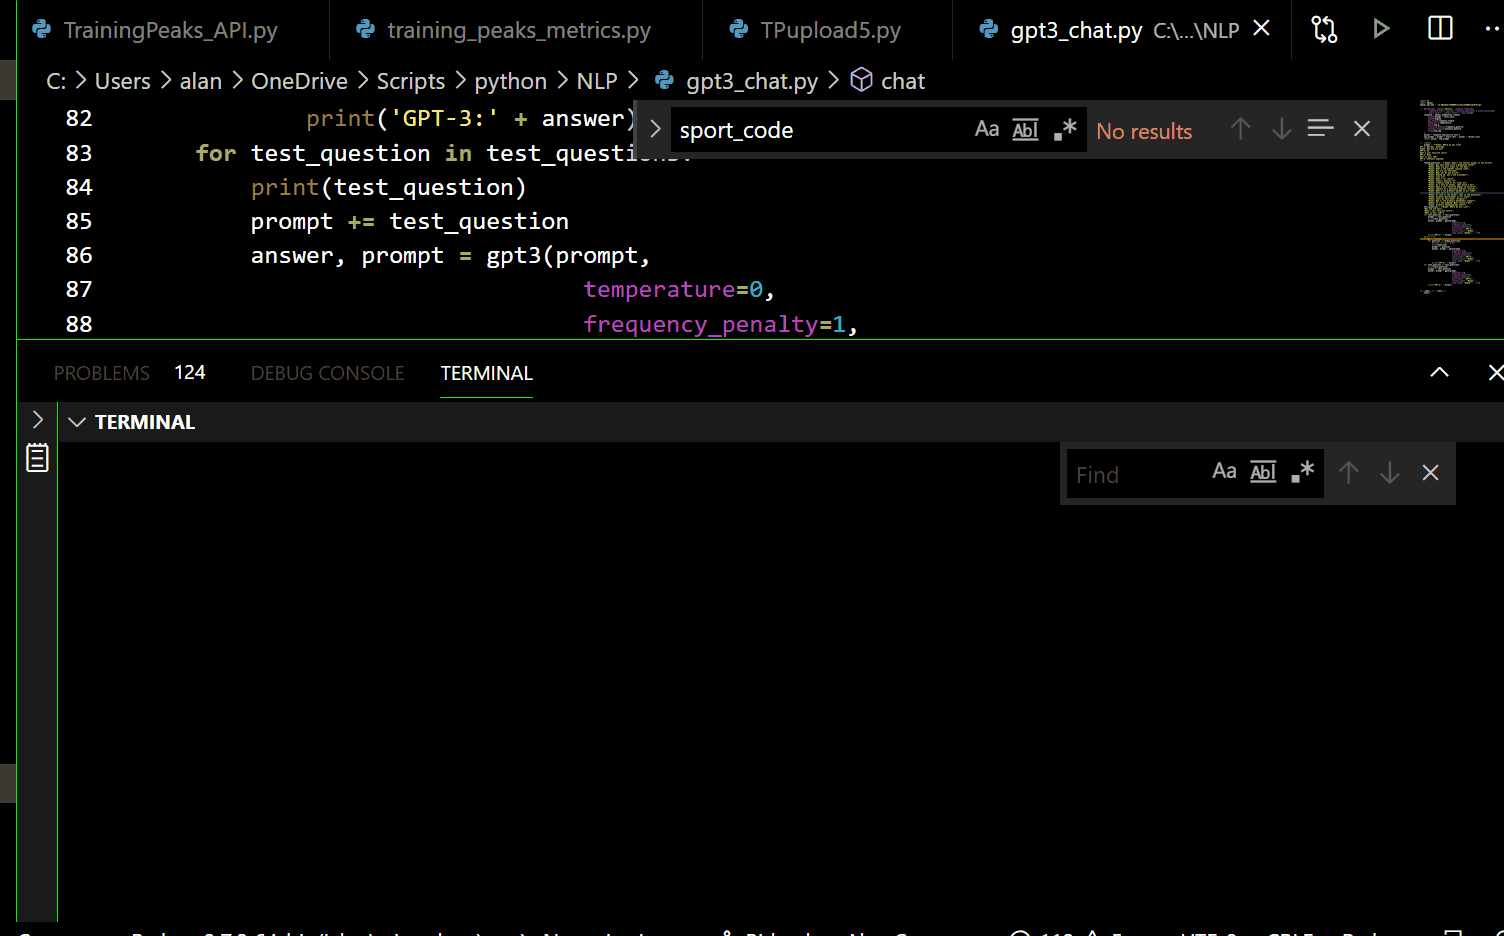Go to previous match in terminal find
This screenshot has width=1504, height=936.
[1348, 472]
